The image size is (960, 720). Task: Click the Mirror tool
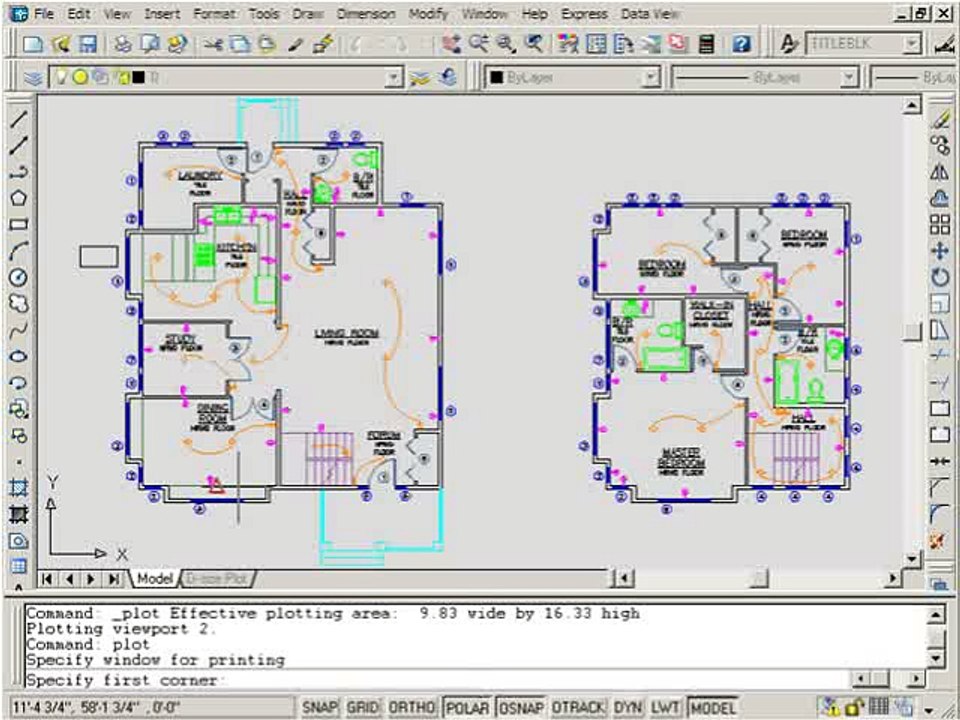click(x=940, y=172)
